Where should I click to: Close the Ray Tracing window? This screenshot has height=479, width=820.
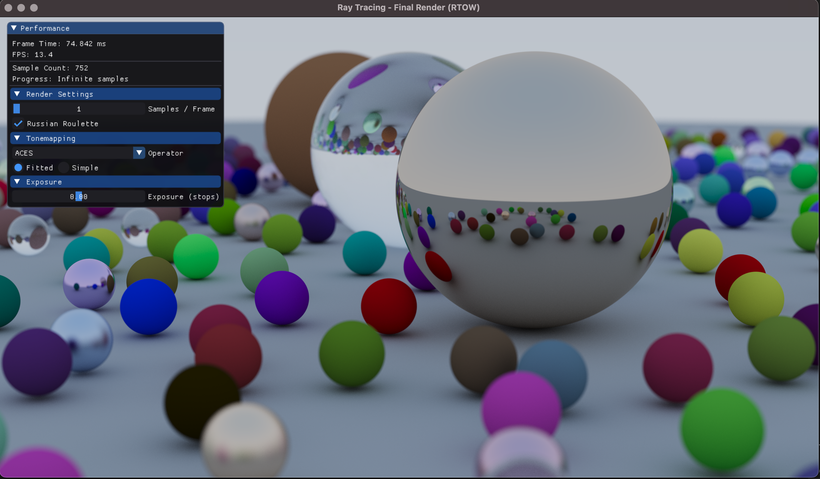coord(8,8)
